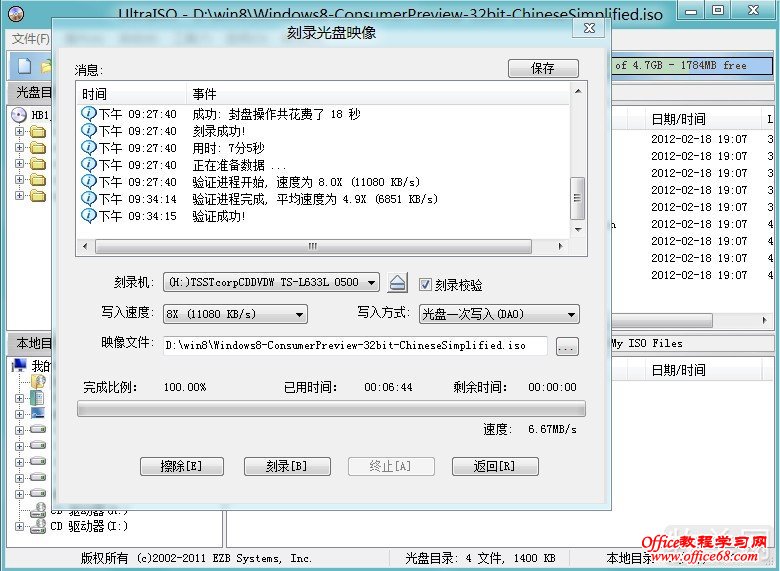Click the browse ... image file button
Viewport: 780px width, 571px height.
(567, 346)
